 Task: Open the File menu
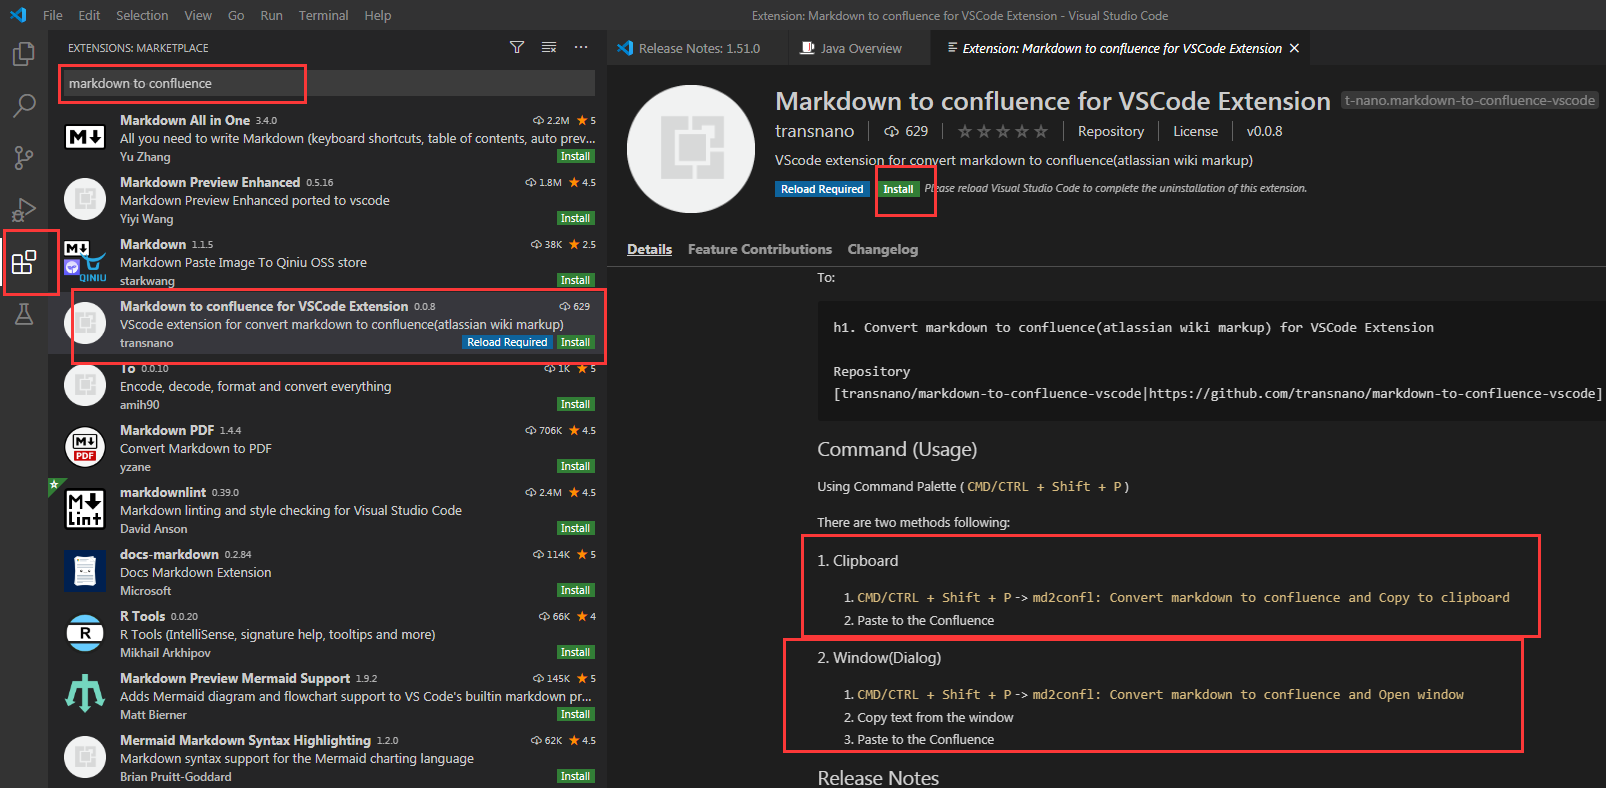point(53,15)
